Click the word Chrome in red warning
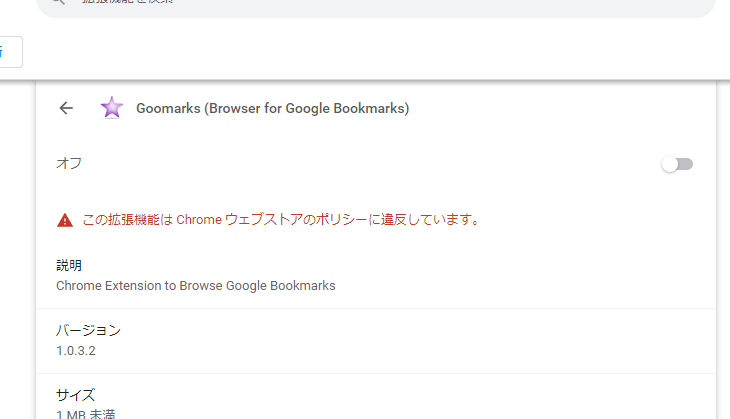Viewport: 730px width, 419px height. click(199, 220)
